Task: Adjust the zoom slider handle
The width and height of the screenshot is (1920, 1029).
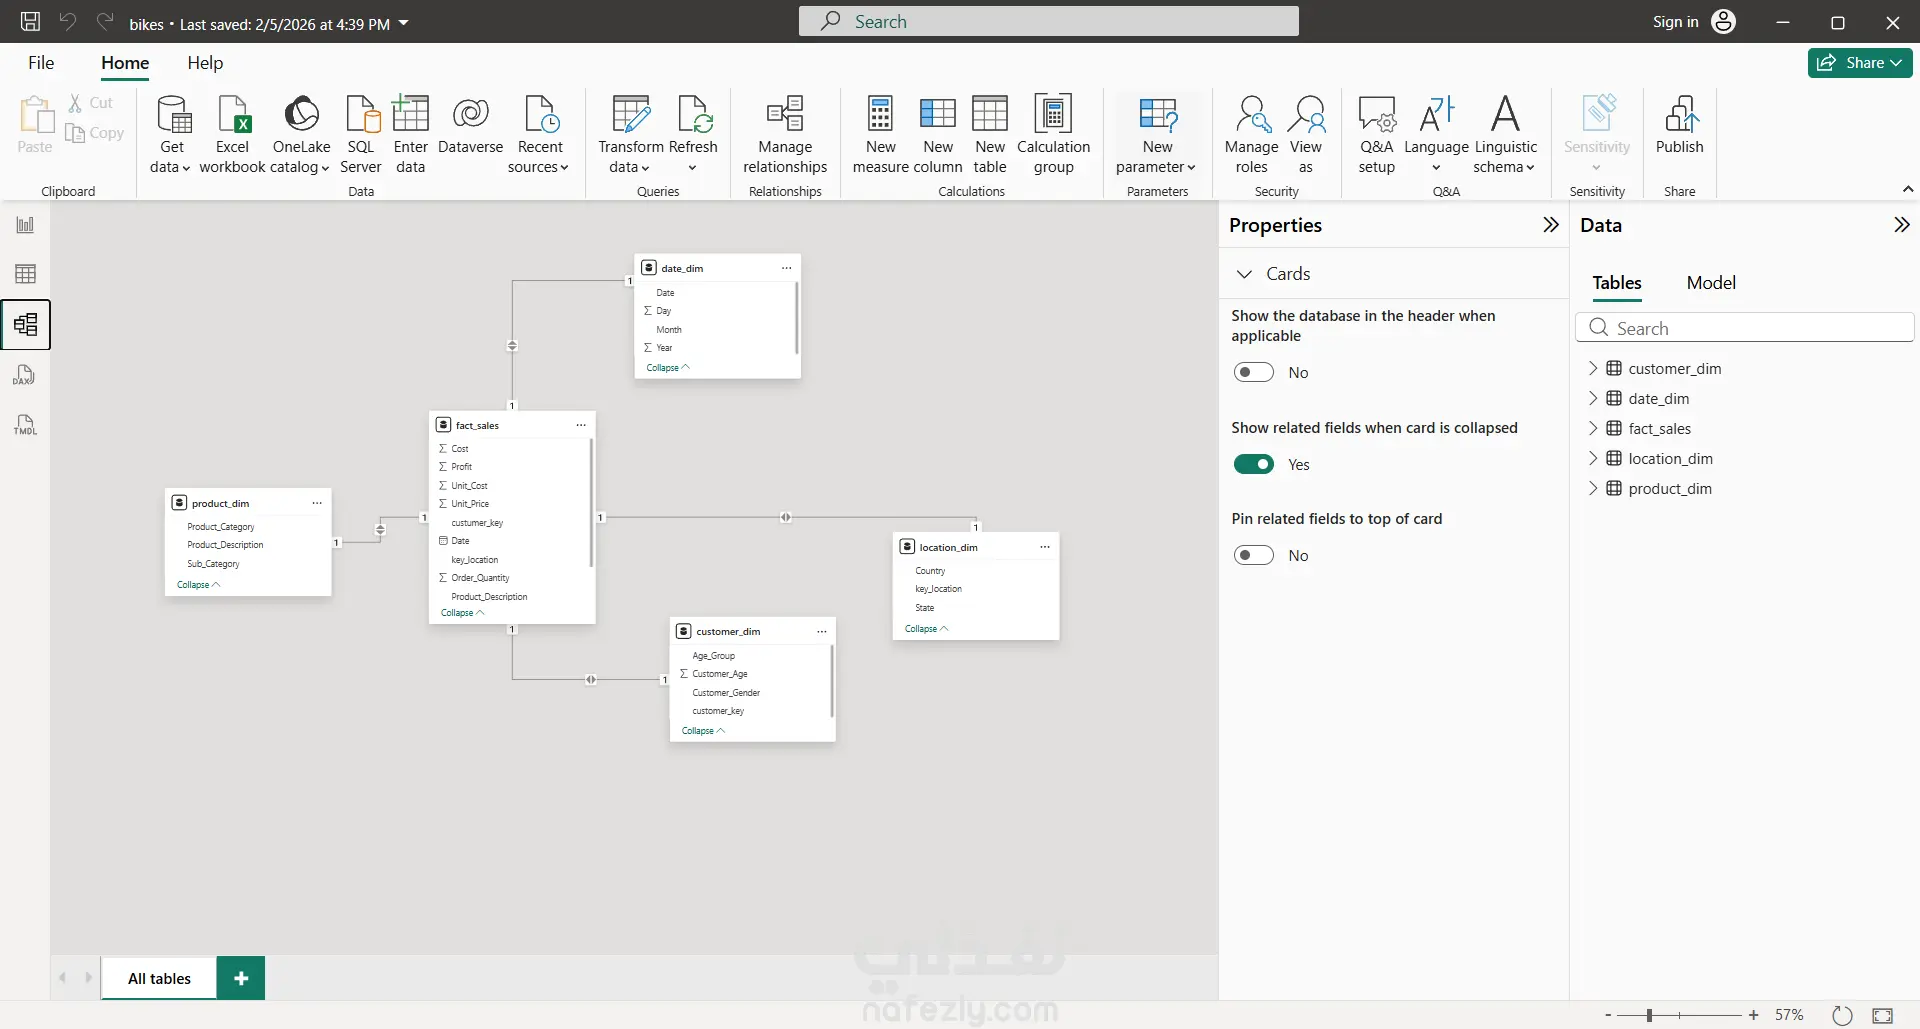Action: pyautogui.click(x=1649, y=1015)
